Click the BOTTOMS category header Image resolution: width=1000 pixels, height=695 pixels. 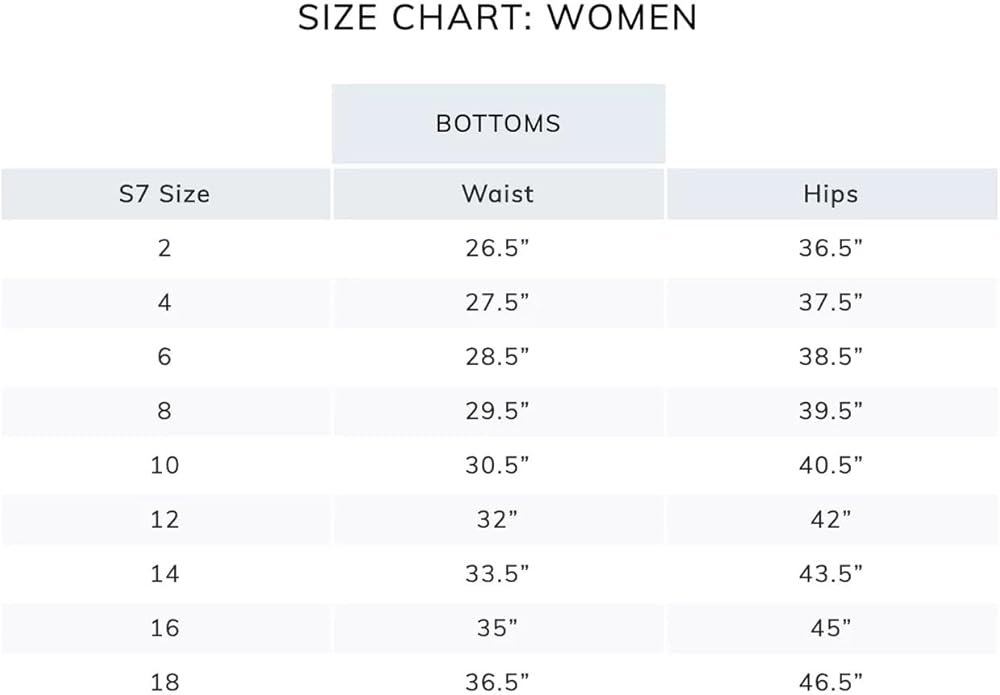tap(498, 124)
